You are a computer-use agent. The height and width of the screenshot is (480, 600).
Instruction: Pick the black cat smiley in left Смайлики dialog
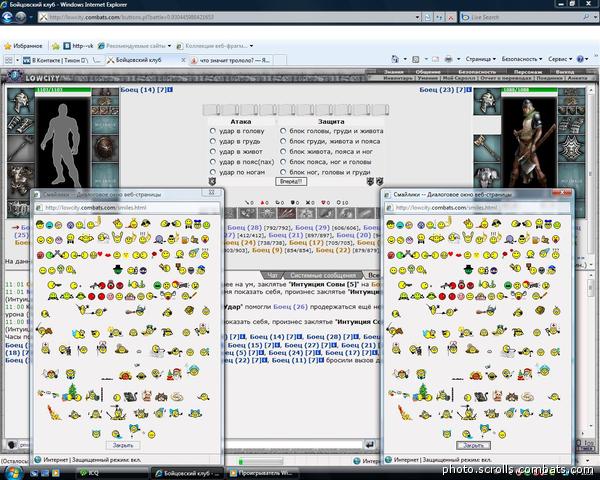coord(130,397)
